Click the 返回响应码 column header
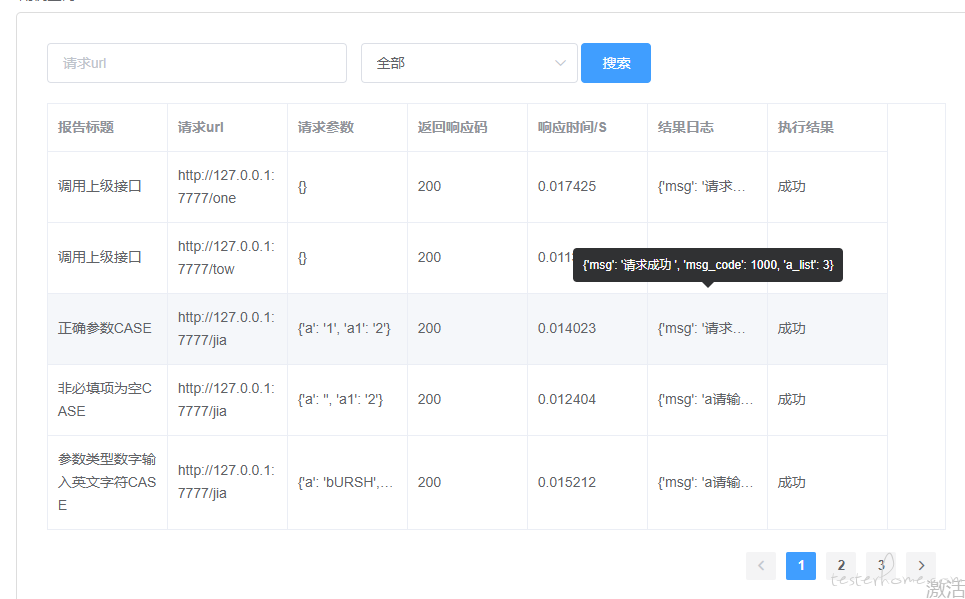 click(x=453, y=127)
